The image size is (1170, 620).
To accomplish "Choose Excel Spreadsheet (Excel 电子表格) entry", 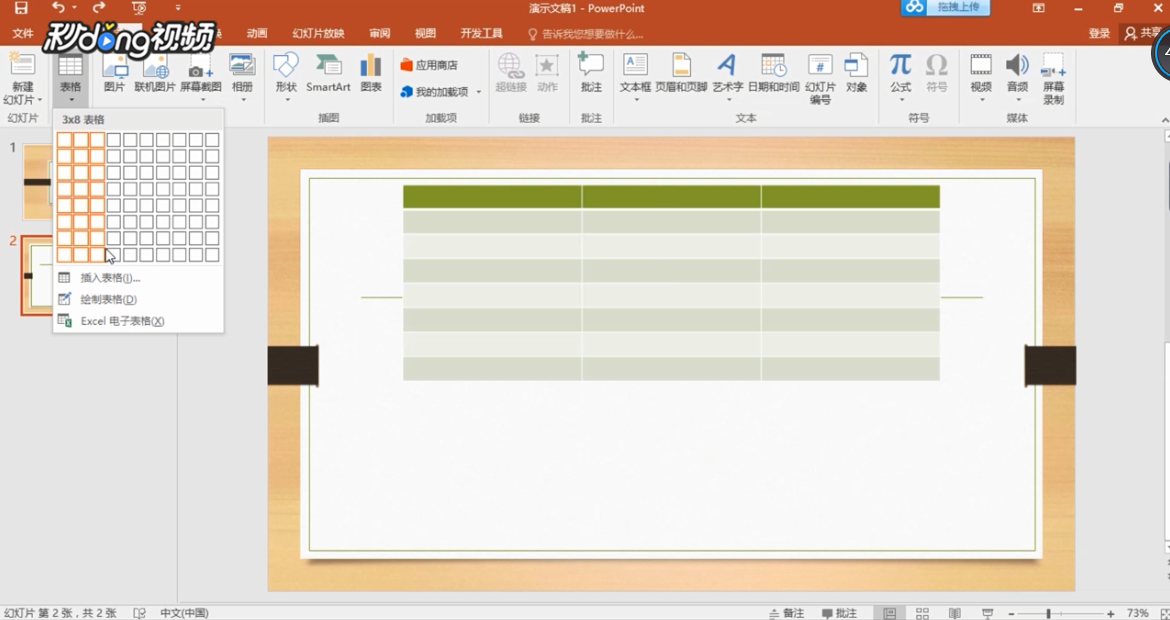I will (138, 321).
